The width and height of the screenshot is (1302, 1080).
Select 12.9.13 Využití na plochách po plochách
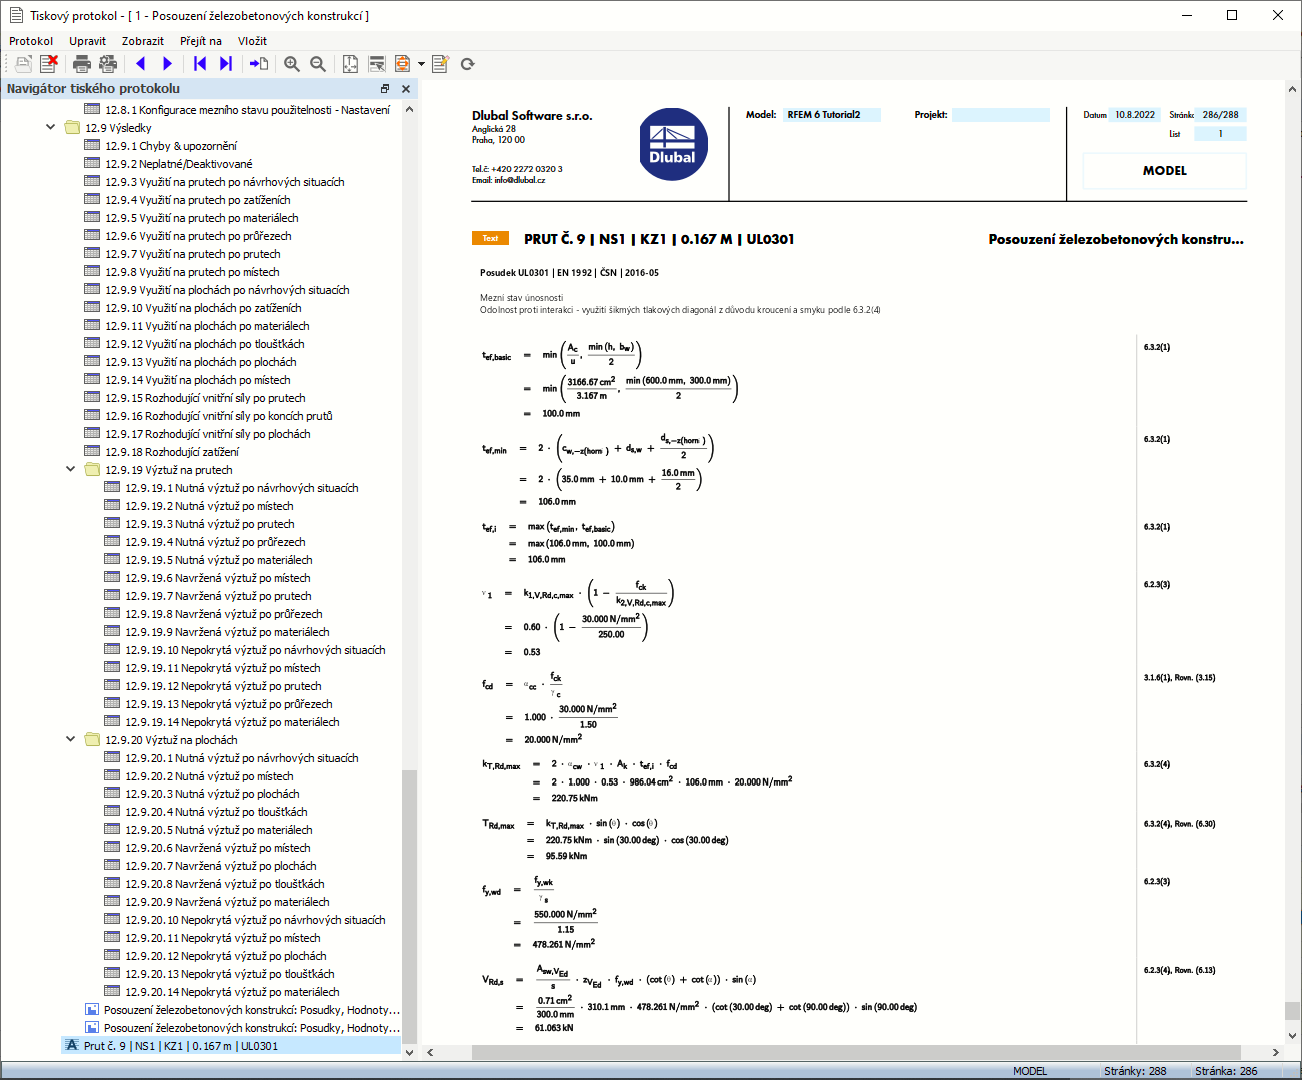(x=201, y=362)
